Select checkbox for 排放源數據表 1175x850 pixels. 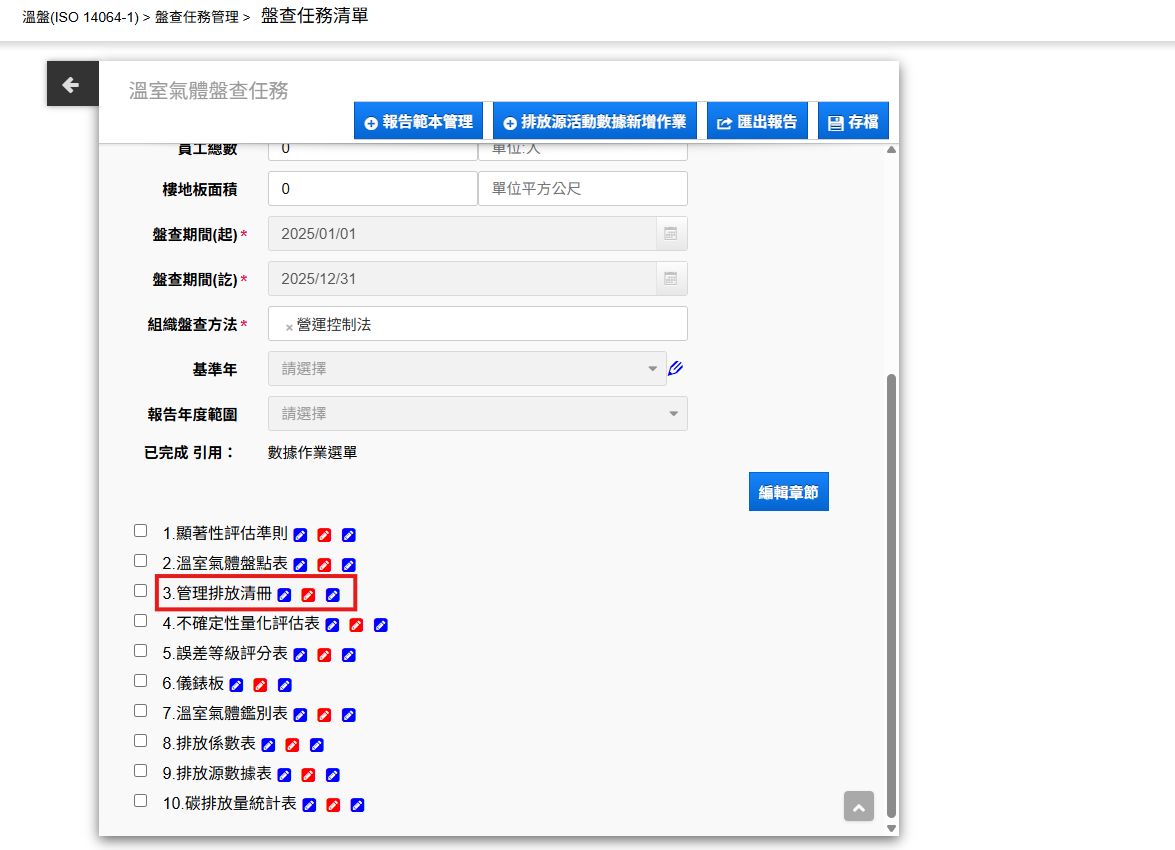pos(141,771)
